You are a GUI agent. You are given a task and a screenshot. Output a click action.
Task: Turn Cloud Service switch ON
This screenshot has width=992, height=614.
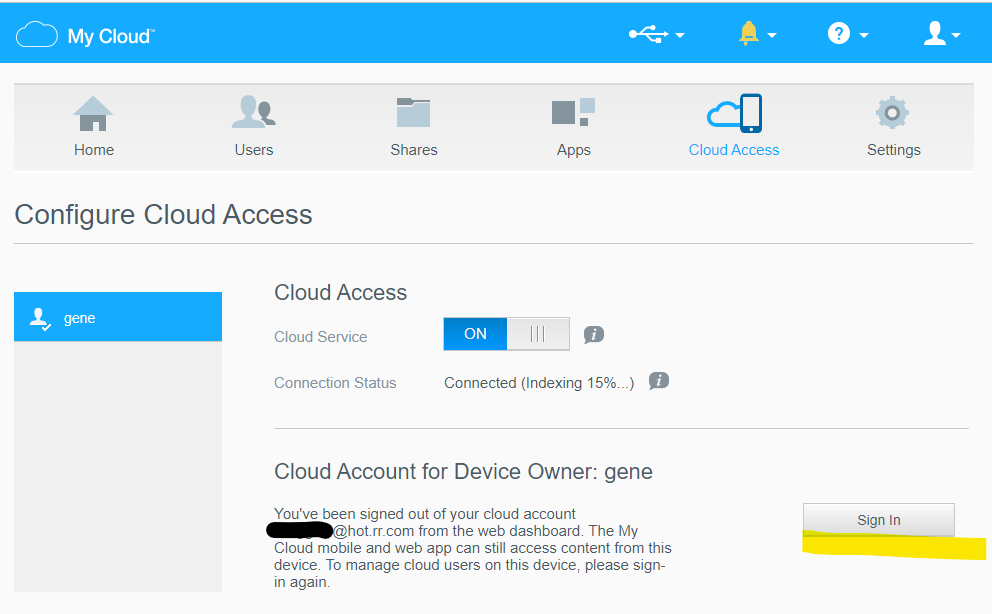476,334
